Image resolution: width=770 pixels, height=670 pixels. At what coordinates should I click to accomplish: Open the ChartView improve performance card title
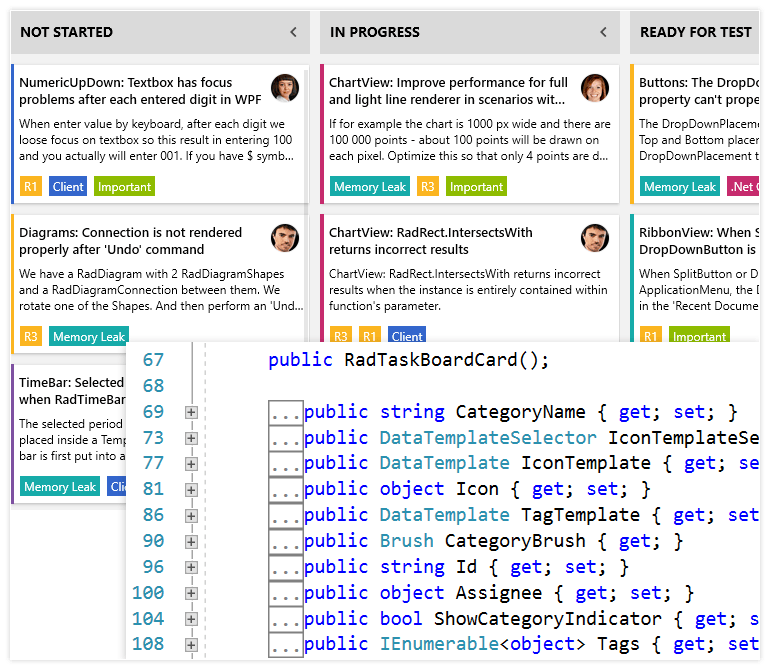click(448, 91)
